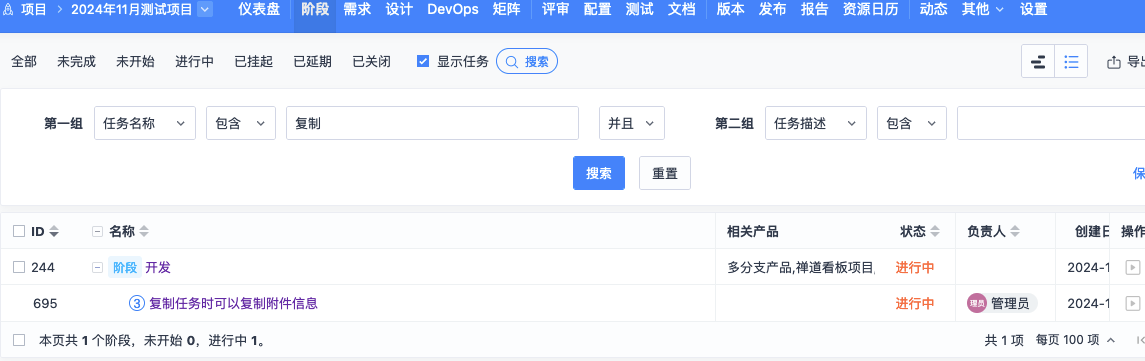
Task: Sort by 负责人 column arrows
Action: (x=1015, y=232)
